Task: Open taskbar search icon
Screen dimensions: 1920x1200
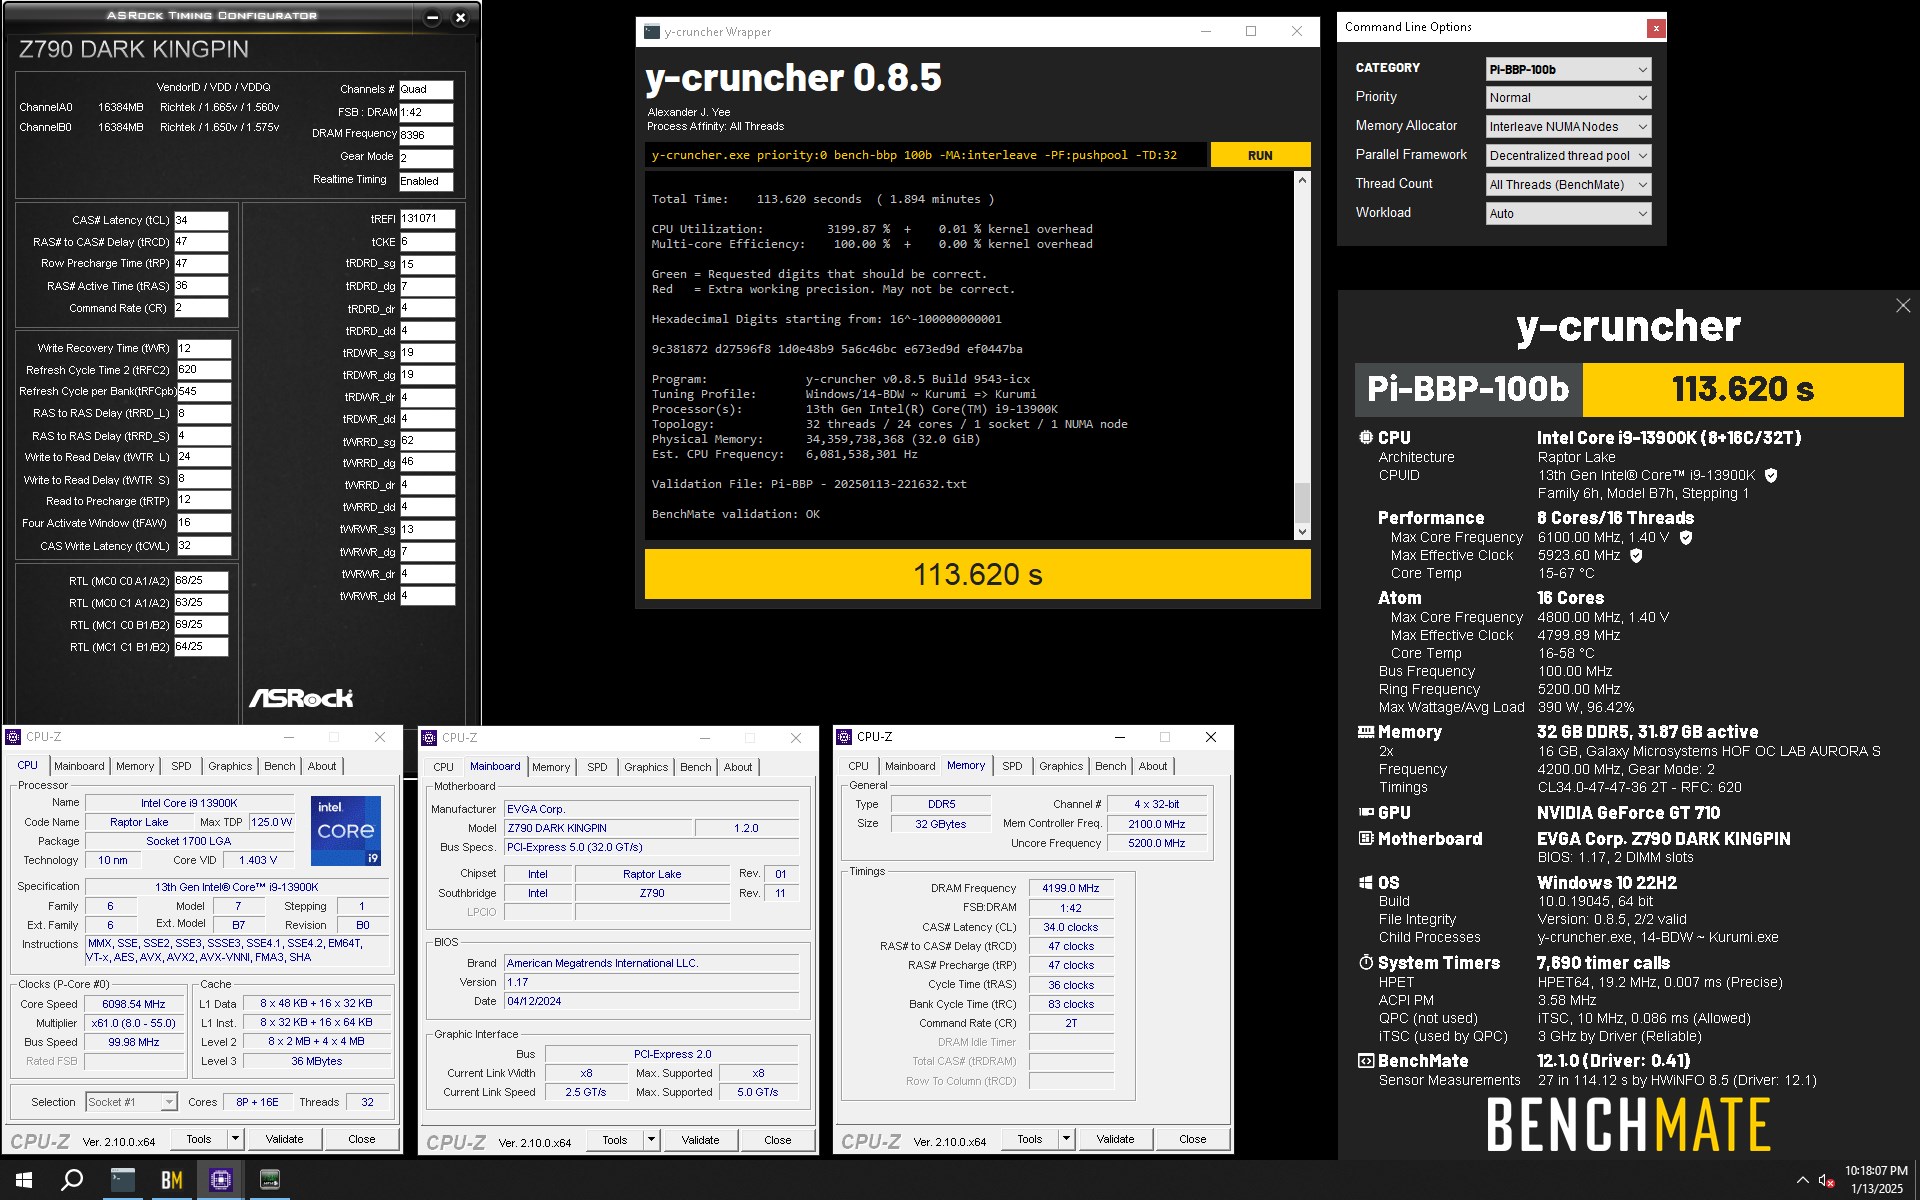Action: pos(72,1180)
